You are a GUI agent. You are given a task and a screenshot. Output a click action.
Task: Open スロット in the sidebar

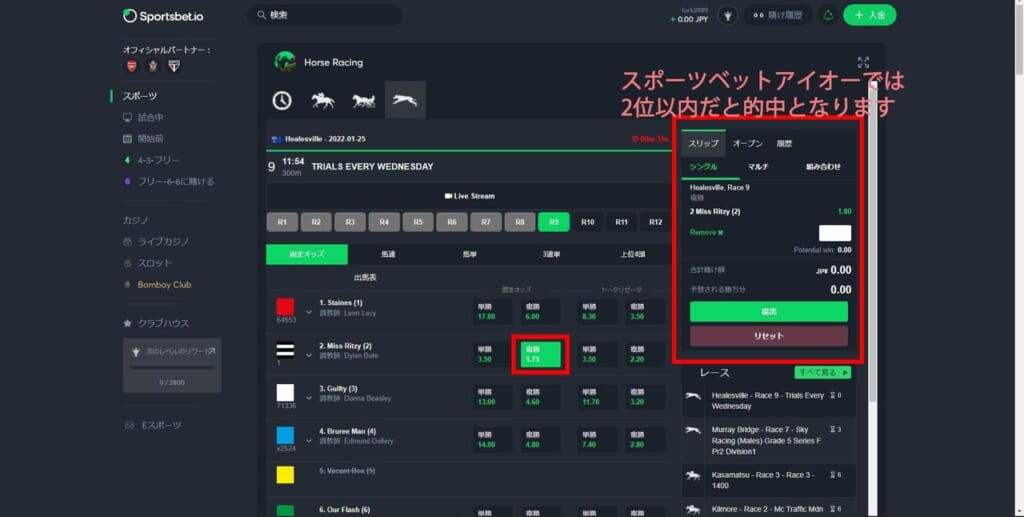148,263
